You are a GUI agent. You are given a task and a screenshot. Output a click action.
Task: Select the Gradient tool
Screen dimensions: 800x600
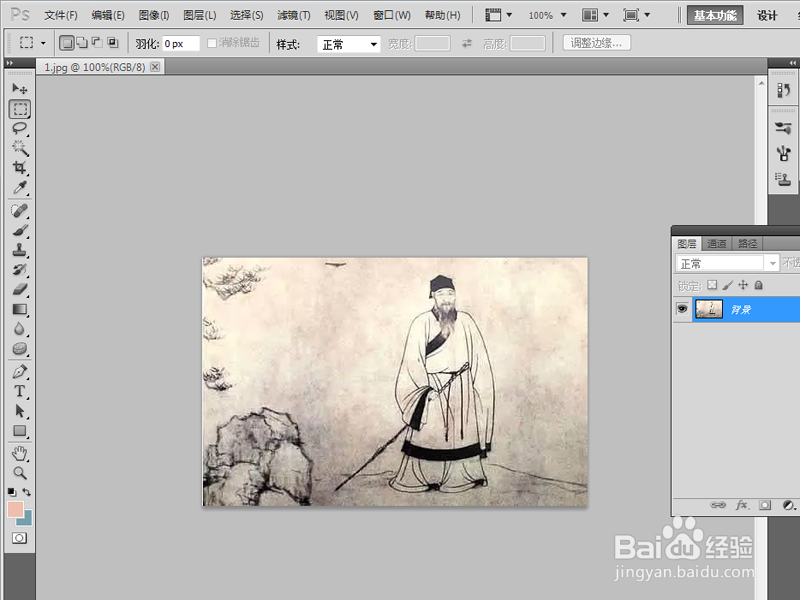pos(20,309)
